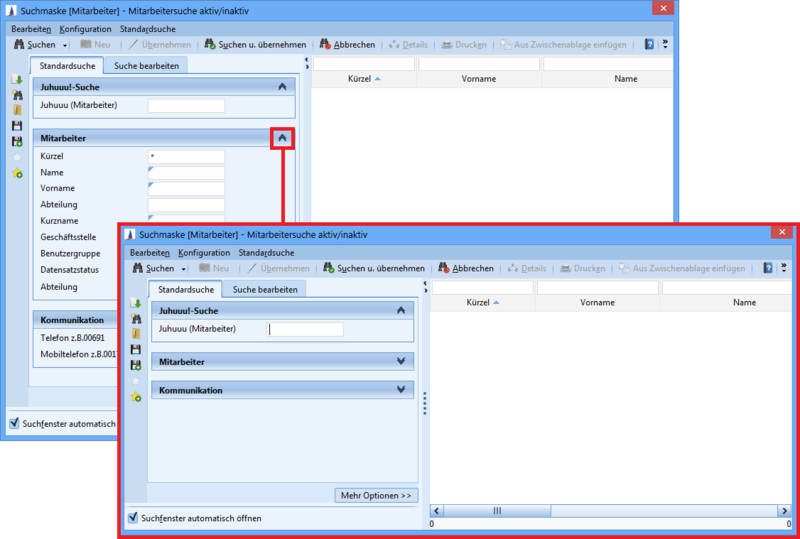Click Abbrechen in back window toolbar

click(x=347, y=44)
